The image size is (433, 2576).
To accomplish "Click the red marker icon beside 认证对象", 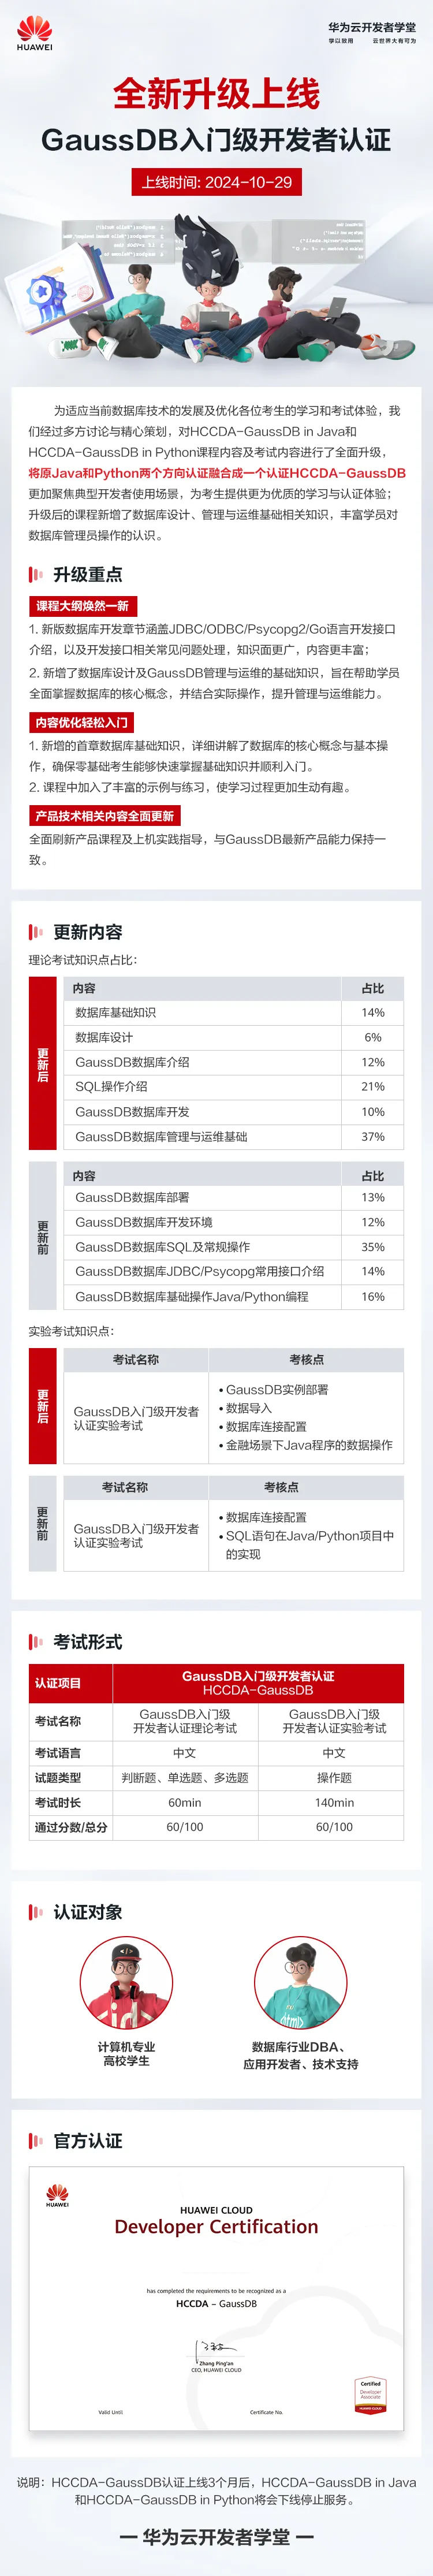I will 36,1912.
